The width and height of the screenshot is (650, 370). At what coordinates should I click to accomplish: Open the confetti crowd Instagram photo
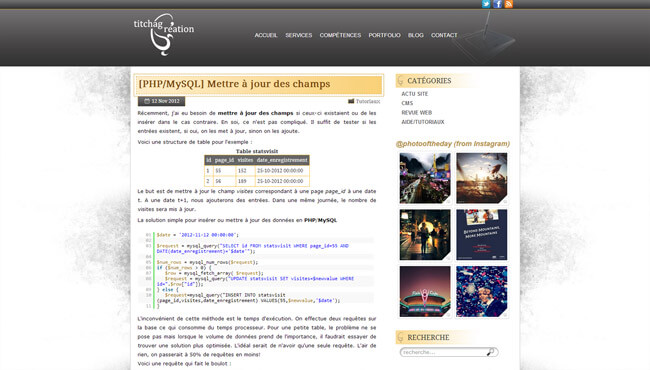(x=482, y=292)
